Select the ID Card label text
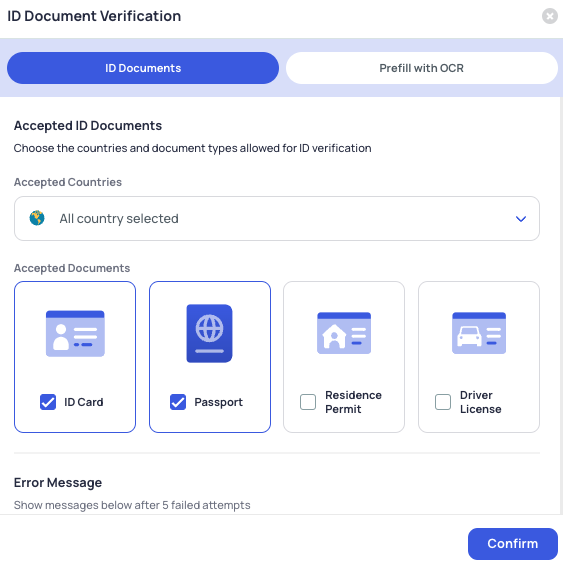Image resolution: width=563 pixels, height=567 pixels. pos(84,402)
